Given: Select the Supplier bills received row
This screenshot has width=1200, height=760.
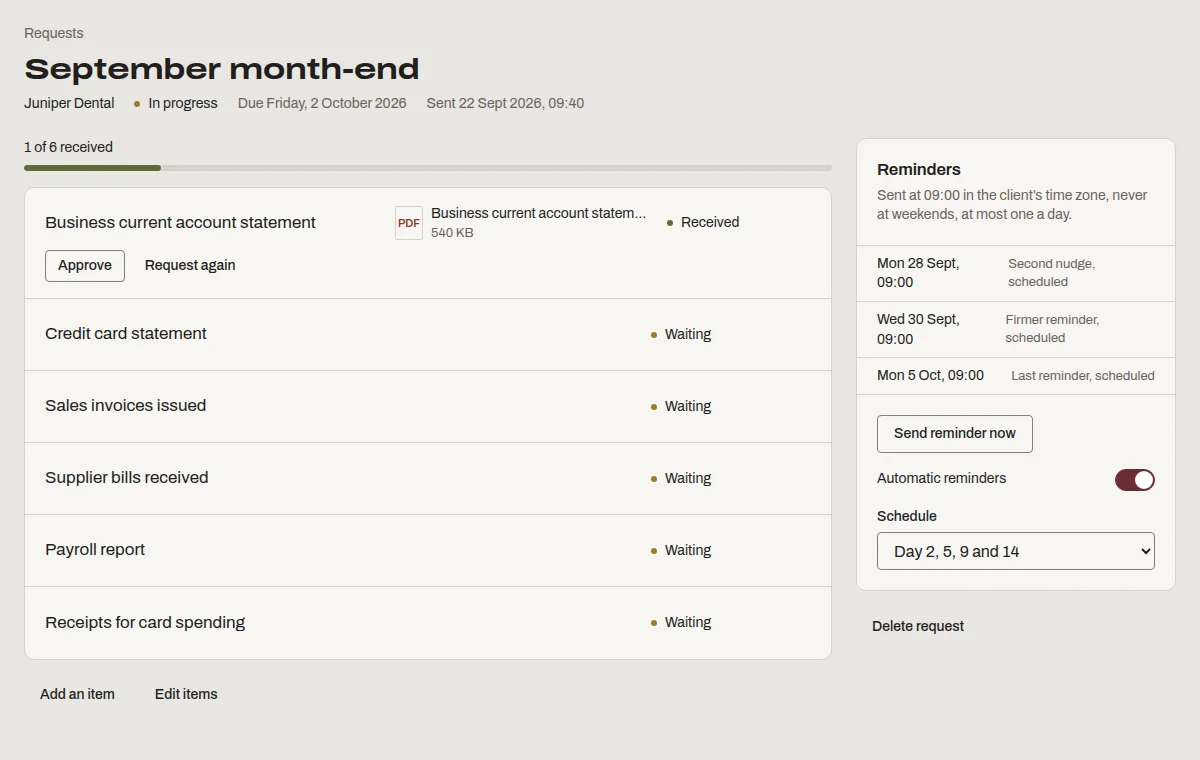Looking at the screenshot, I should (x=428, y=478).
